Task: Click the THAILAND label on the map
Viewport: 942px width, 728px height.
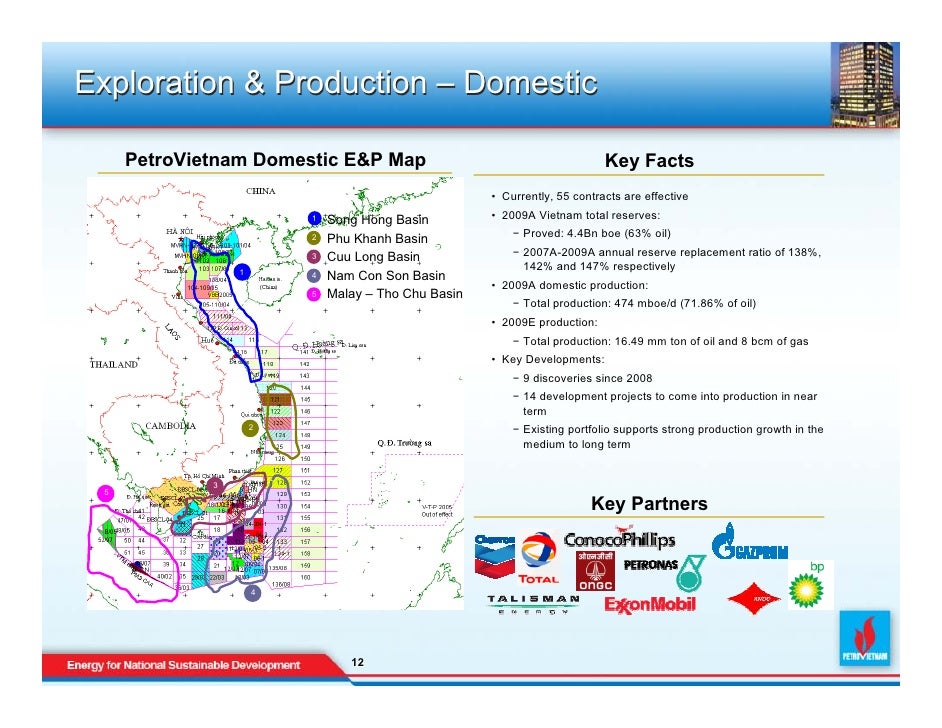Action: pos(114,365)
